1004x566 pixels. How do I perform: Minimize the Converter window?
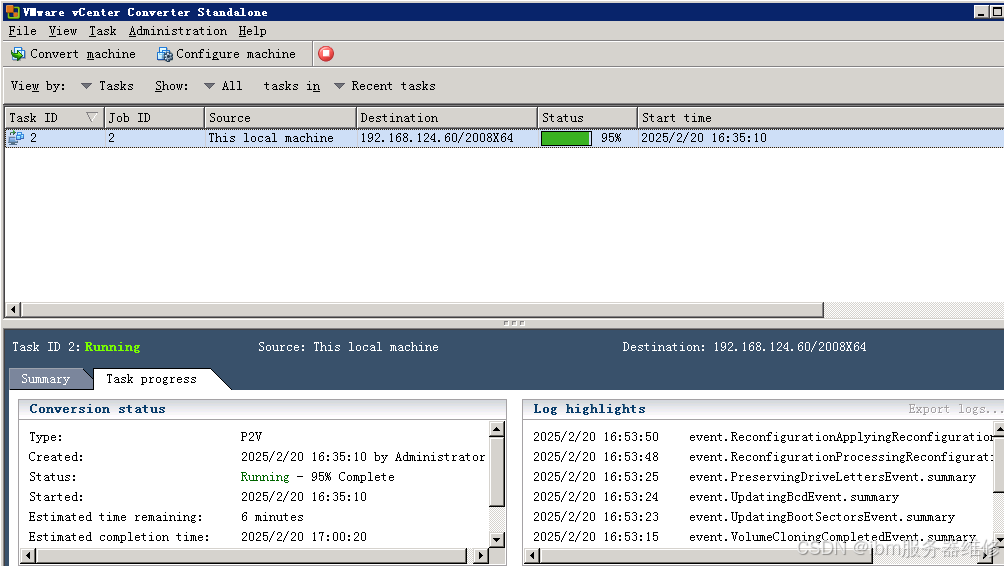pyautogui.click(x=981, y=12)
